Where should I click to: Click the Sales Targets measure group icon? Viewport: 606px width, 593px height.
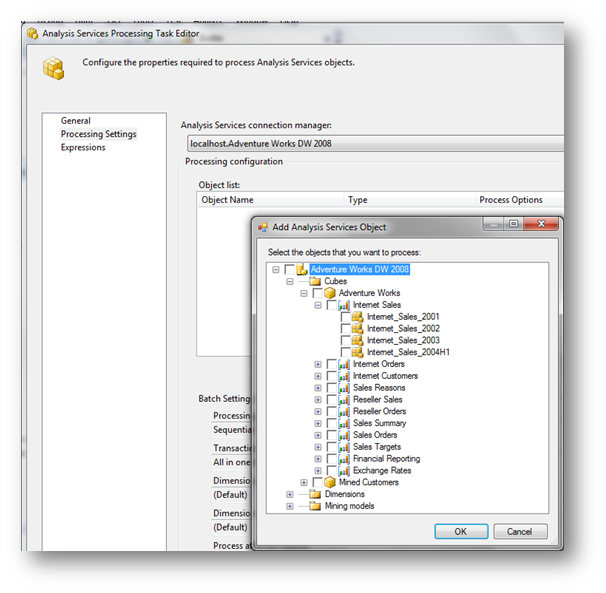click(344, 447)
